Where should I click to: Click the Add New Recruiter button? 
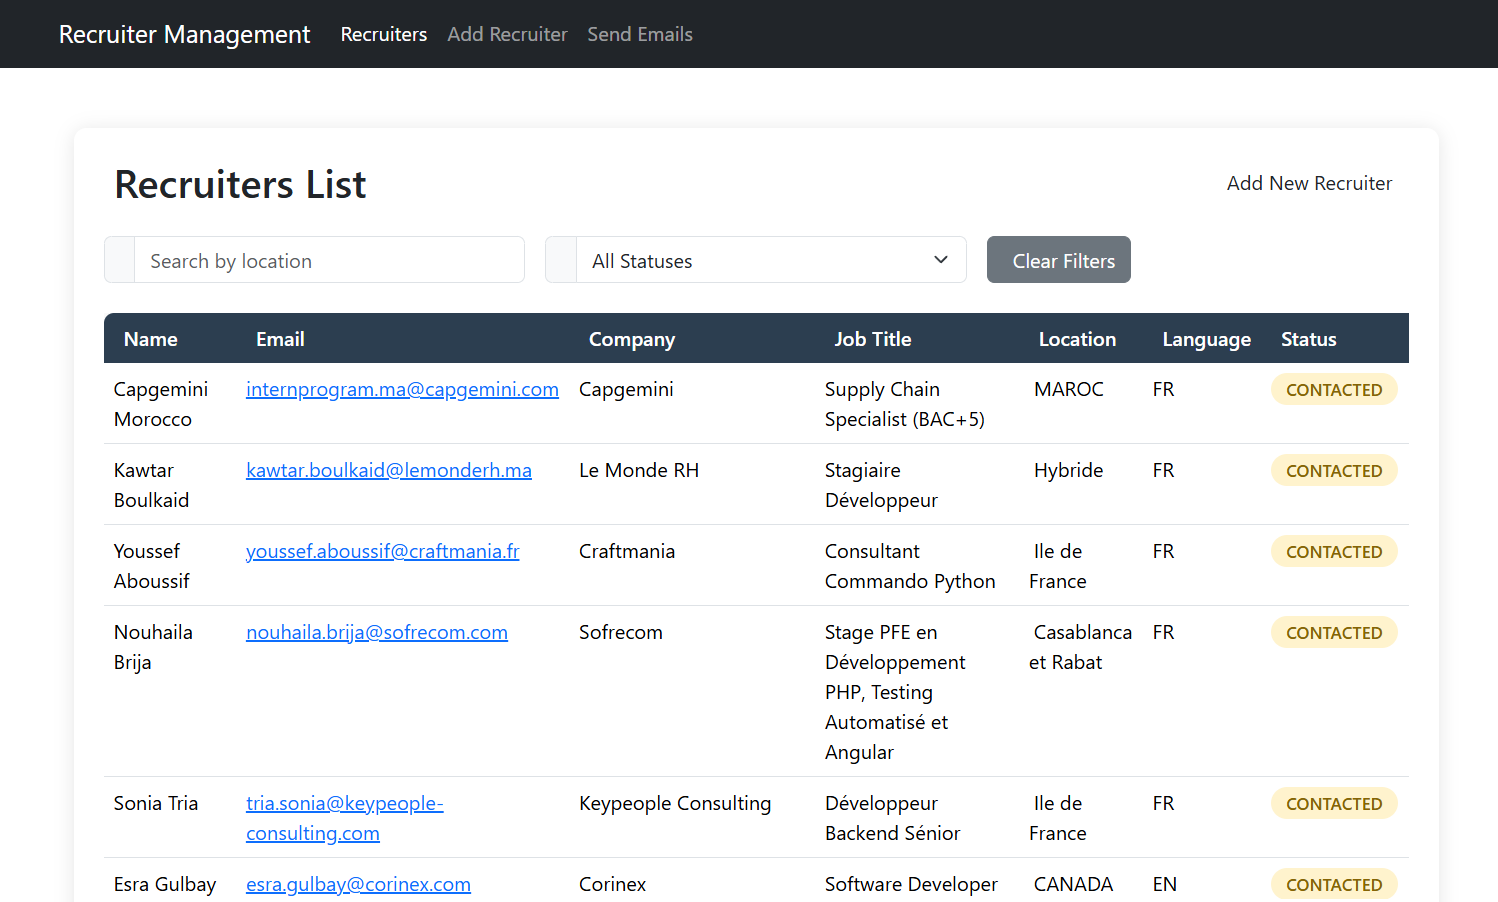pos(1309,183)
